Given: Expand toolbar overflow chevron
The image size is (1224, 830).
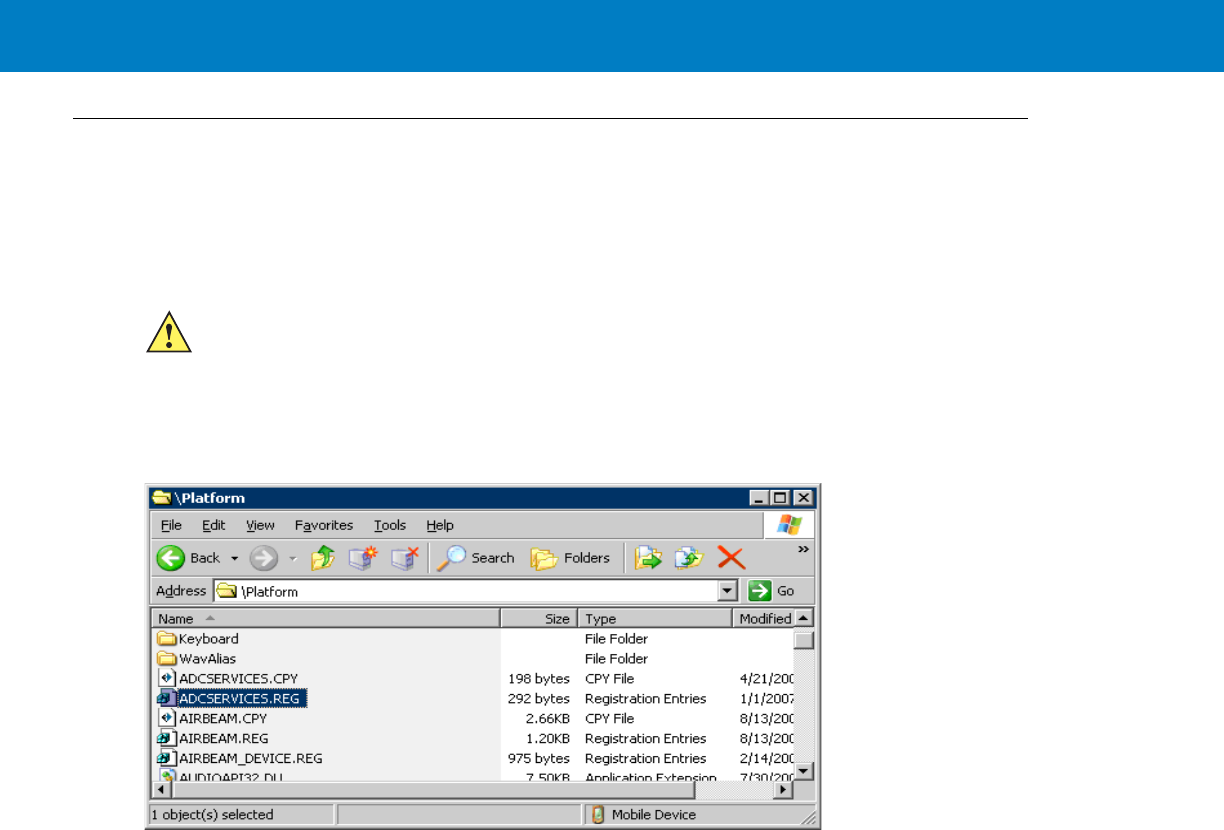Looking at the screenshot, I should [803, 550].
